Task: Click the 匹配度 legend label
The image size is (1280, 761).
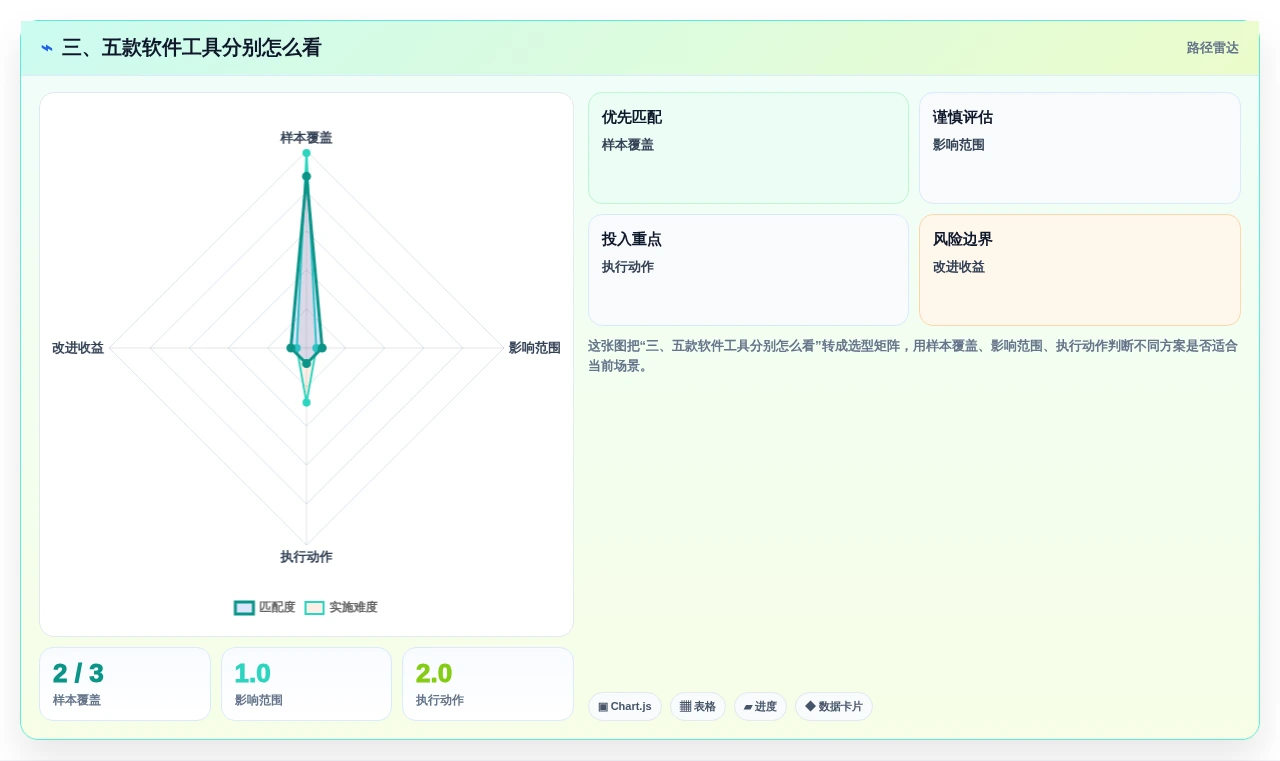Action: pos(277,607)
